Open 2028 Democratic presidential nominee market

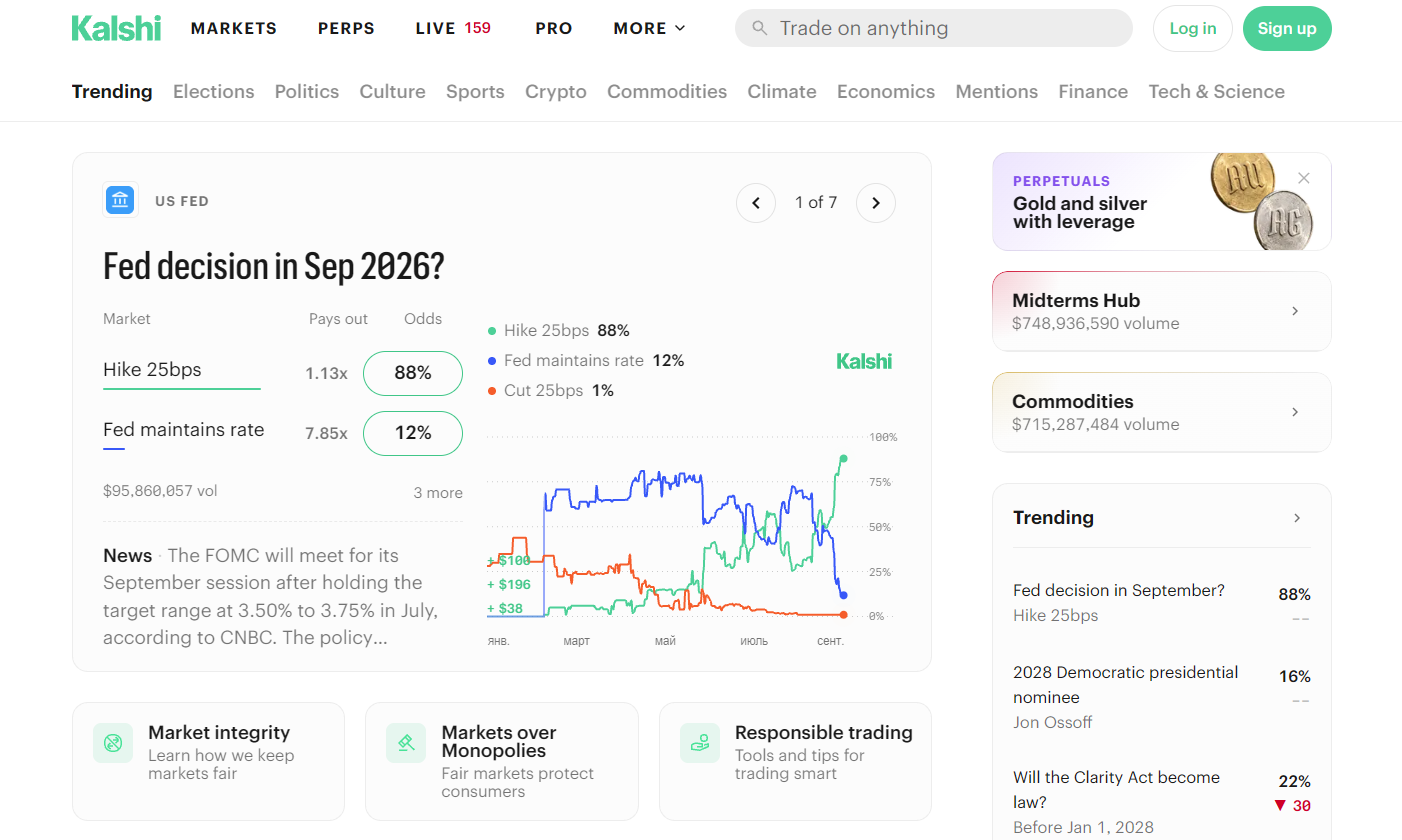click(x=1162, y=697)
